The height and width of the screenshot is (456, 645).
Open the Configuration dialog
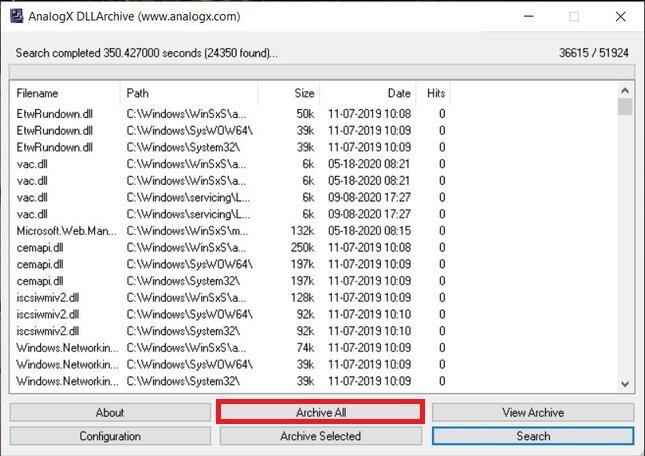coord(110,436)
